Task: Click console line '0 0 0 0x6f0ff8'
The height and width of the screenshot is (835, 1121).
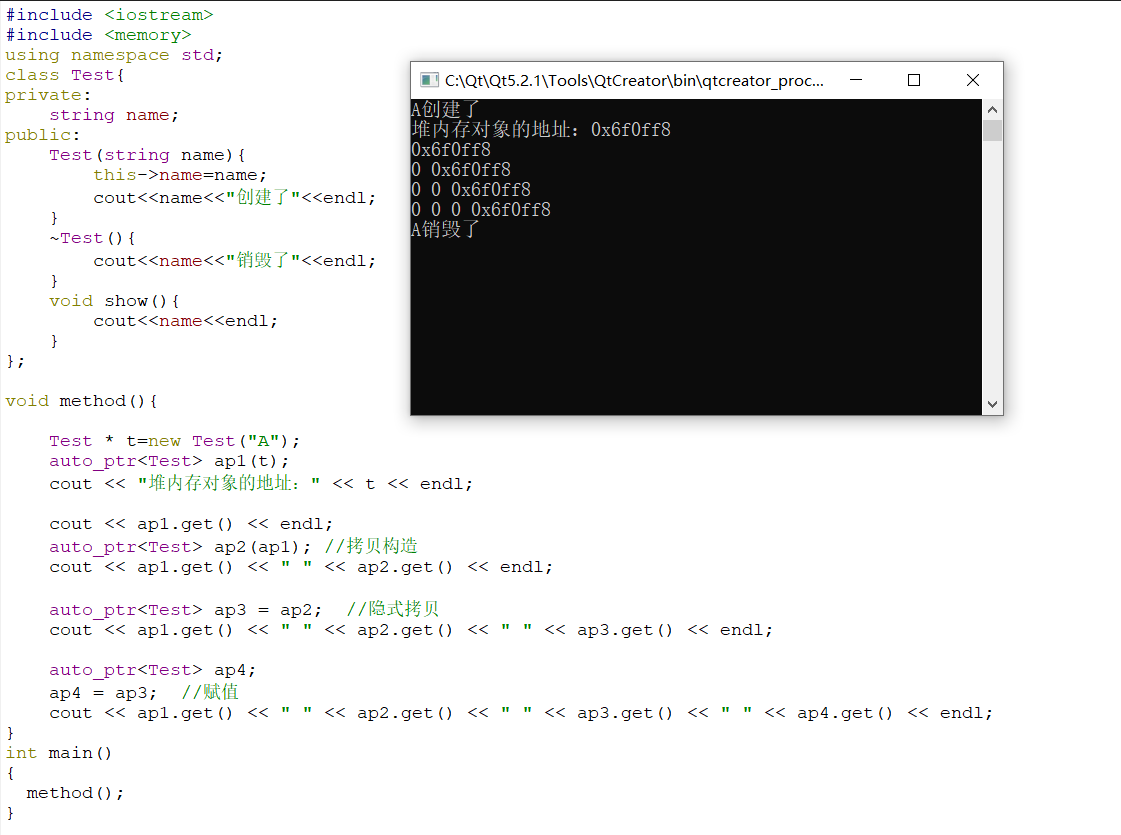Action: tap(481, 209)
